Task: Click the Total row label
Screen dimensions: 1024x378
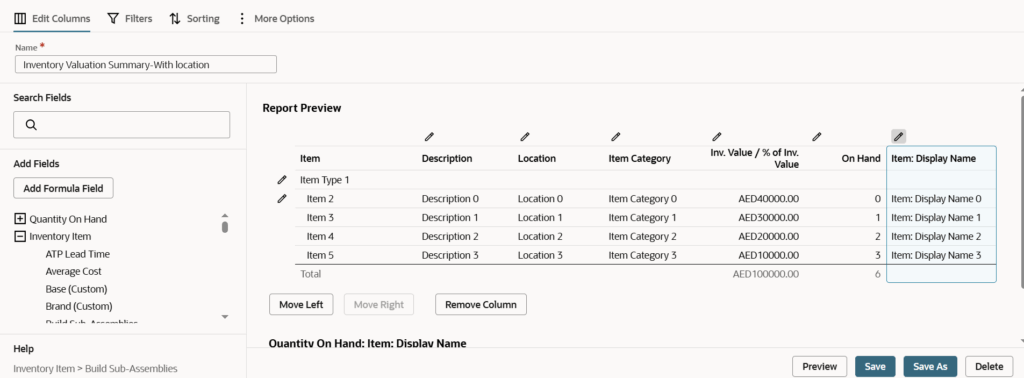Action: pos(310,274)
